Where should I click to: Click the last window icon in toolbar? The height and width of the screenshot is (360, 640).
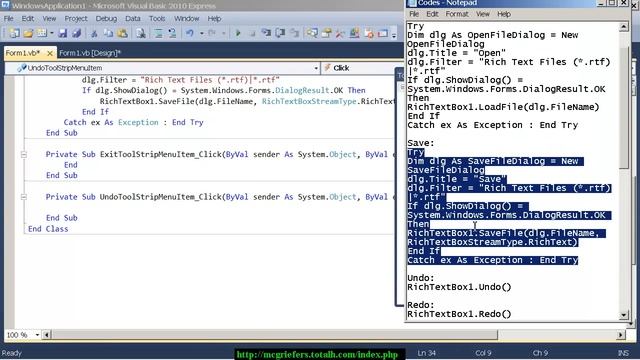[383, 33]
